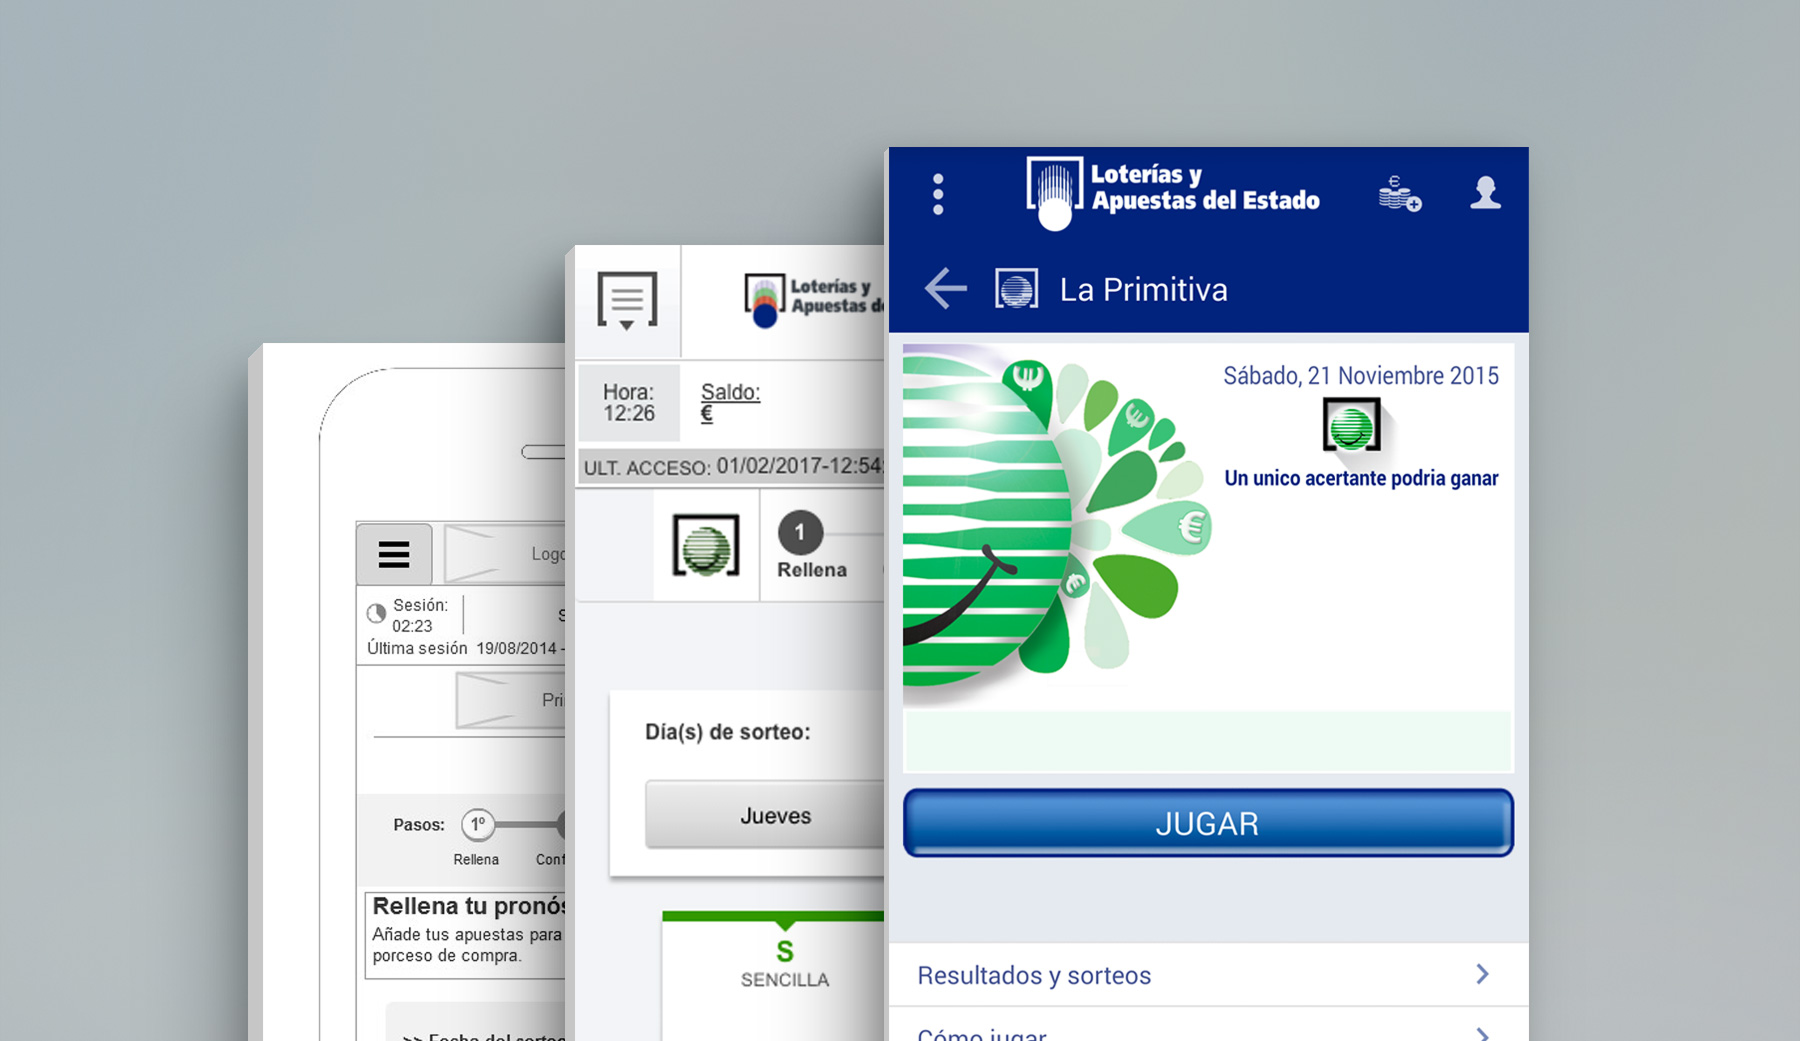Tap the color logo in the middle screen
Image resolution: width=1800 pixels, height=1041 pixels.
[814, 300]
